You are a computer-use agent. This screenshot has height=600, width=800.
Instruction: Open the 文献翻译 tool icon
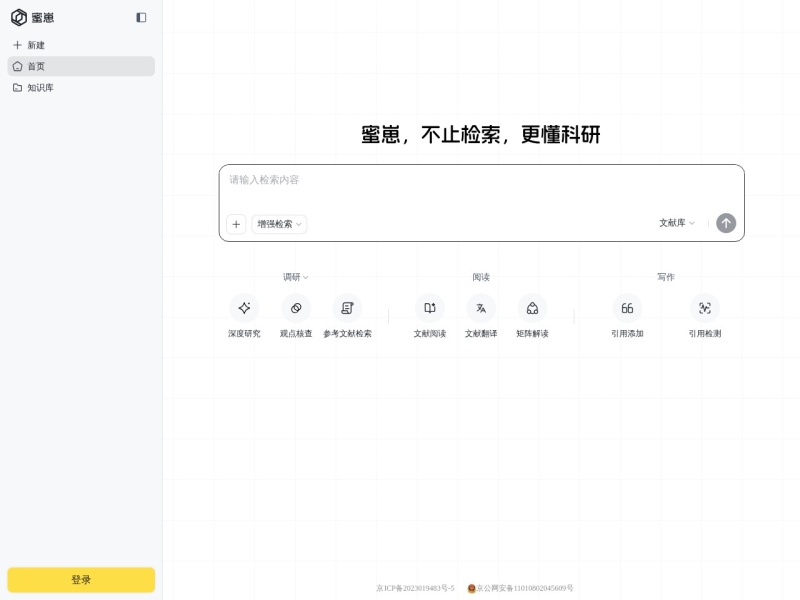[481, 308]
